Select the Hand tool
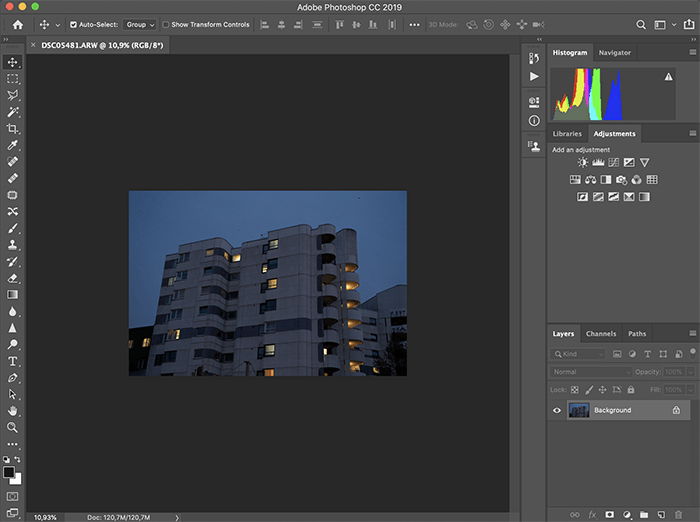Screen dimensions: 700x522 click(13, 410)
